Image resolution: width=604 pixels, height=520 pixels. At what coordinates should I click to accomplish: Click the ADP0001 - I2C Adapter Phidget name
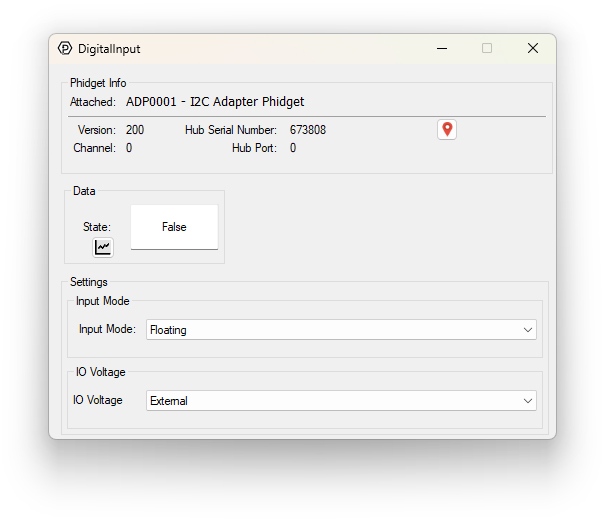[215, 102]
